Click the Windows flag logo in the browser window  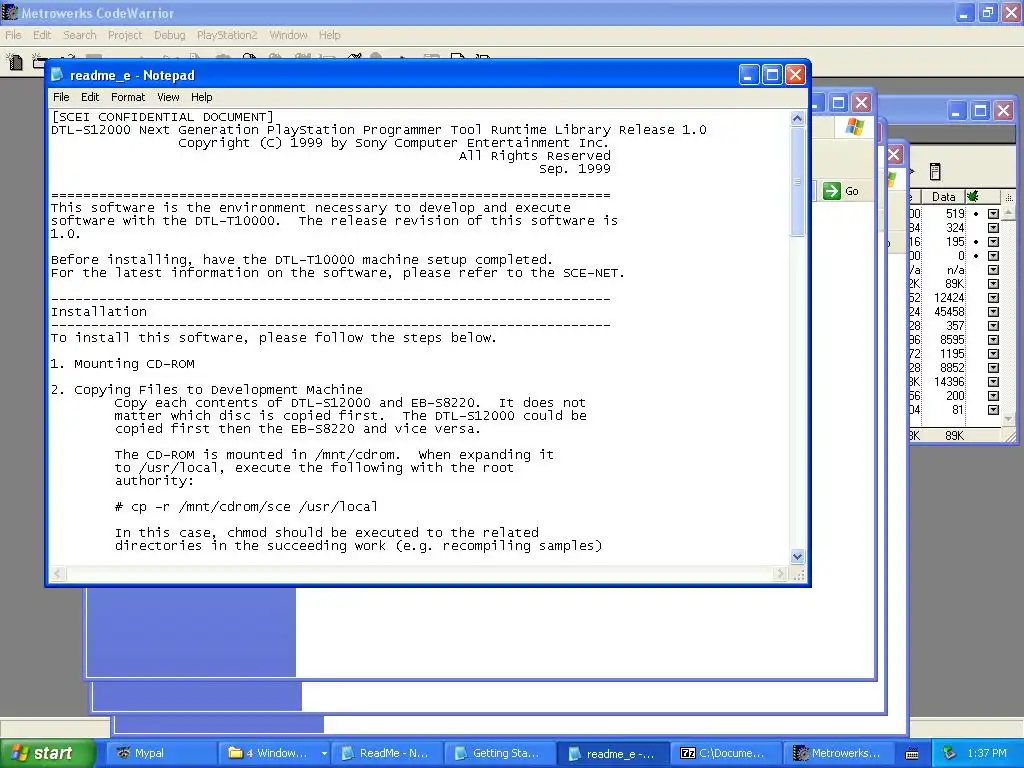(x=854, y=126)
